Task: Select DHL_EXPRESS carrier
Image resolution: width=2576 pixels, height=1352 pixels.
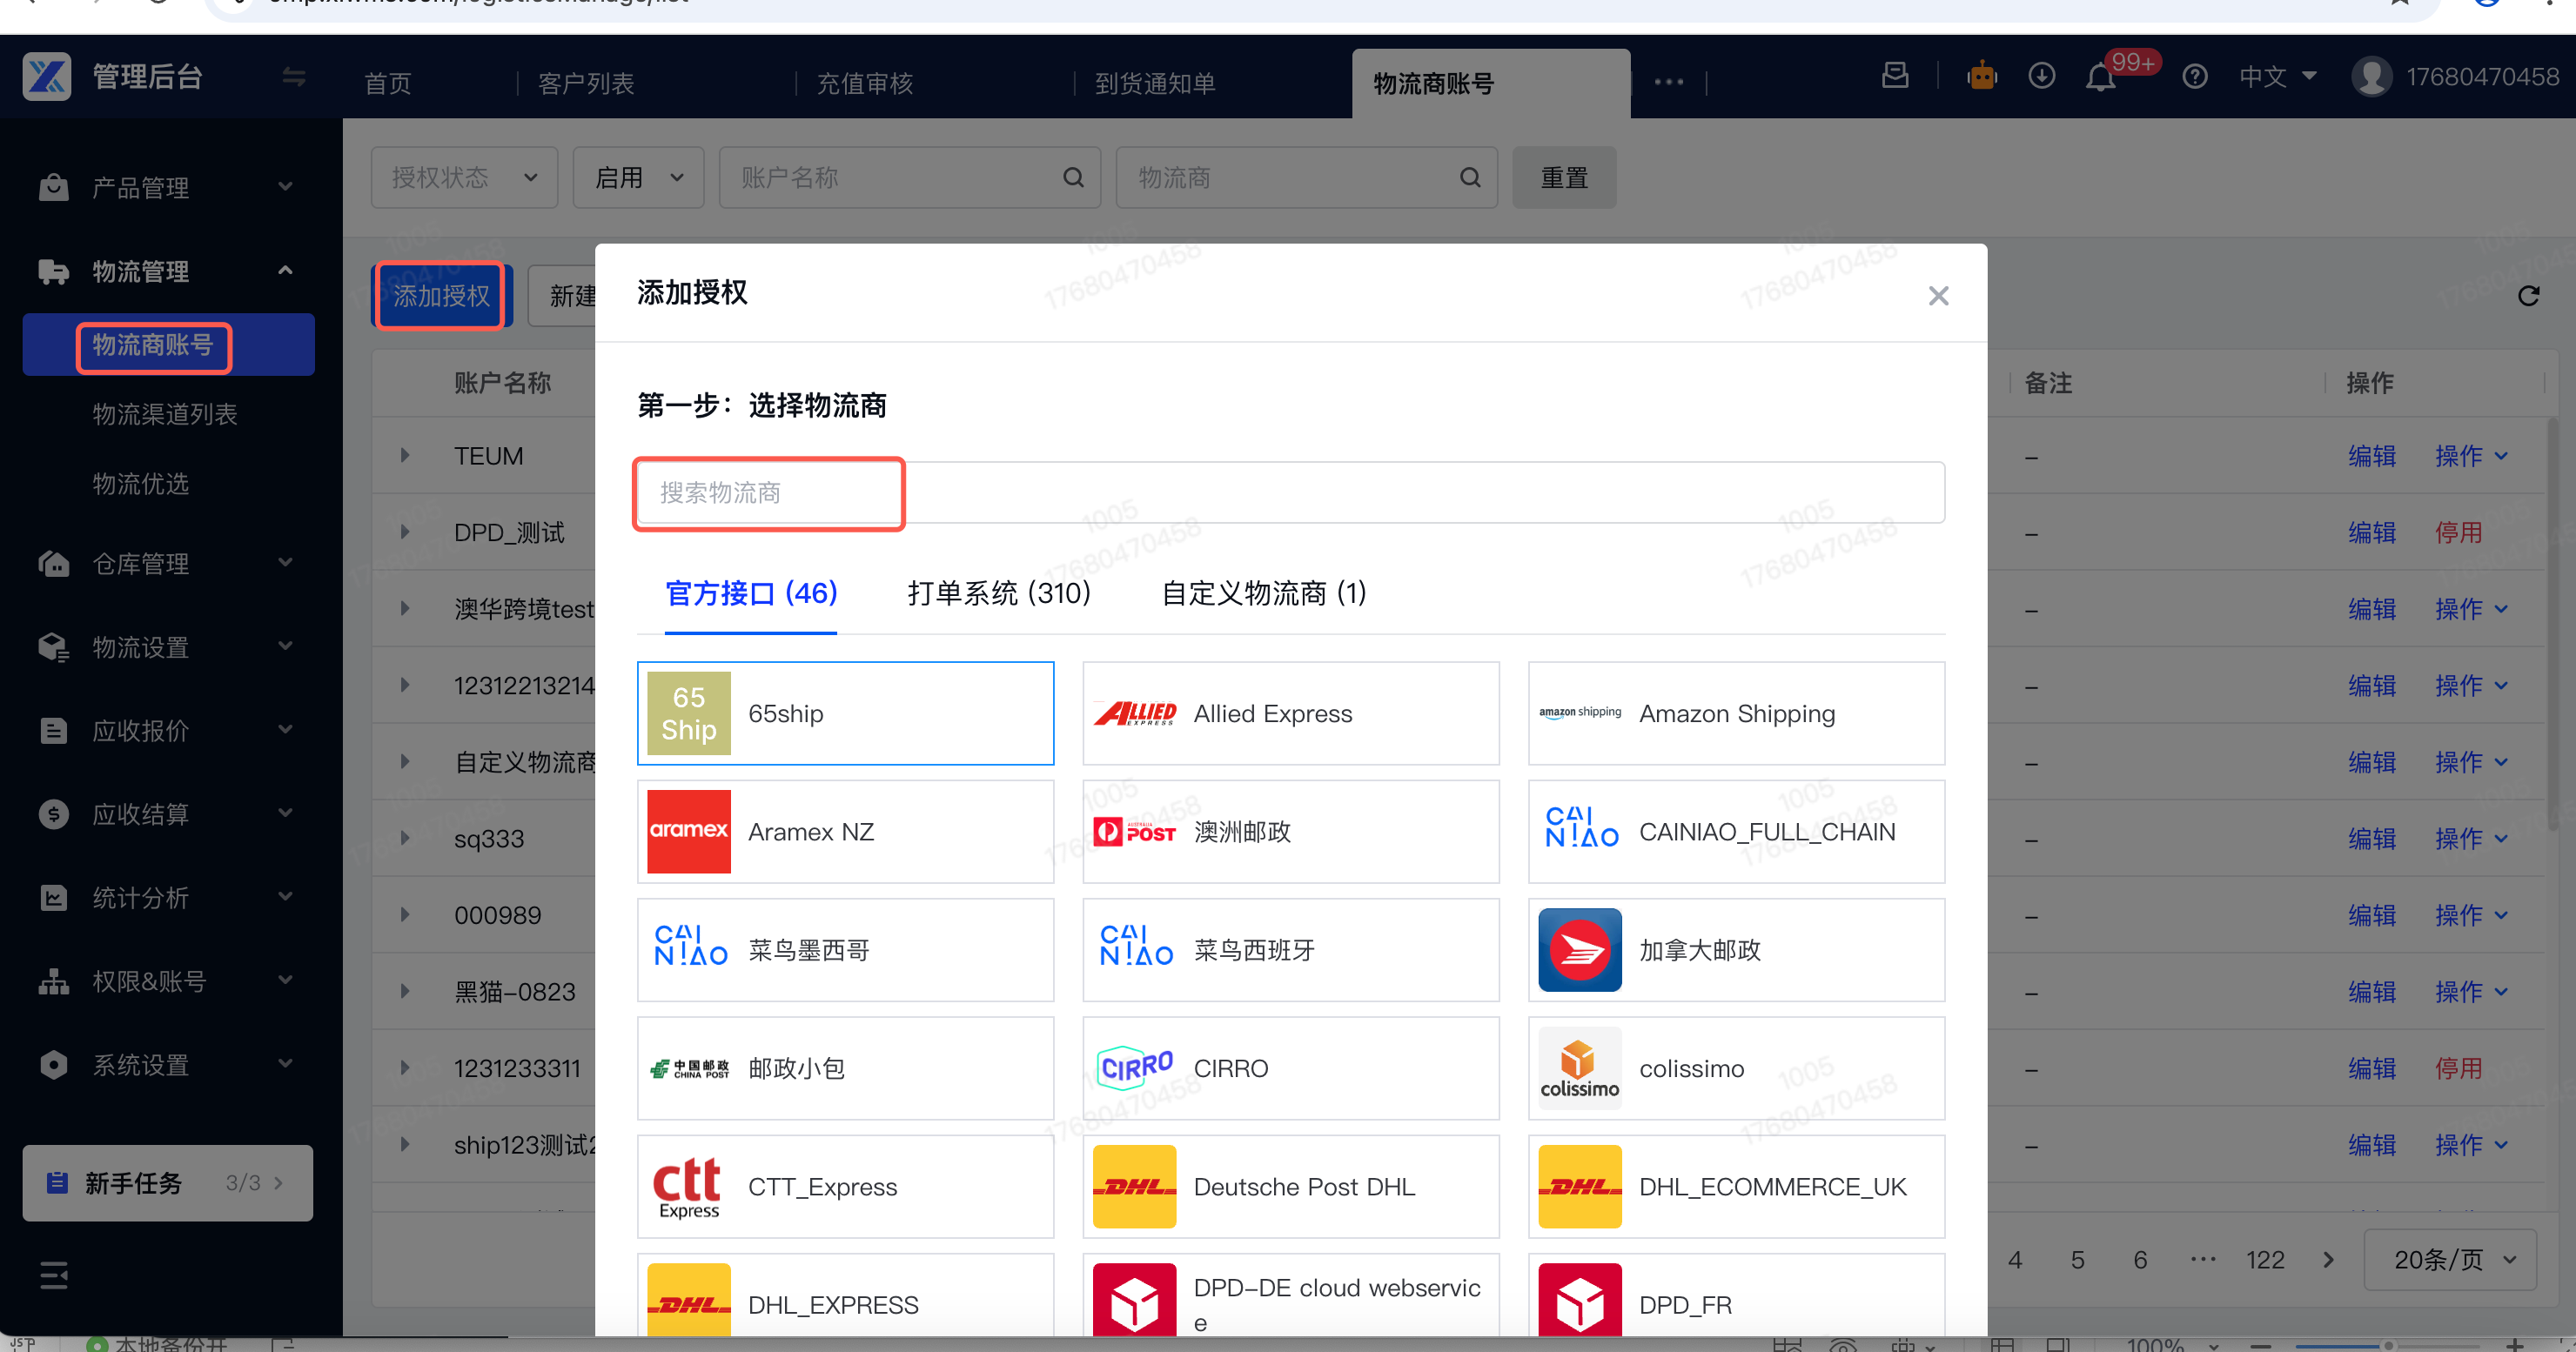Action: (845, 1296)
